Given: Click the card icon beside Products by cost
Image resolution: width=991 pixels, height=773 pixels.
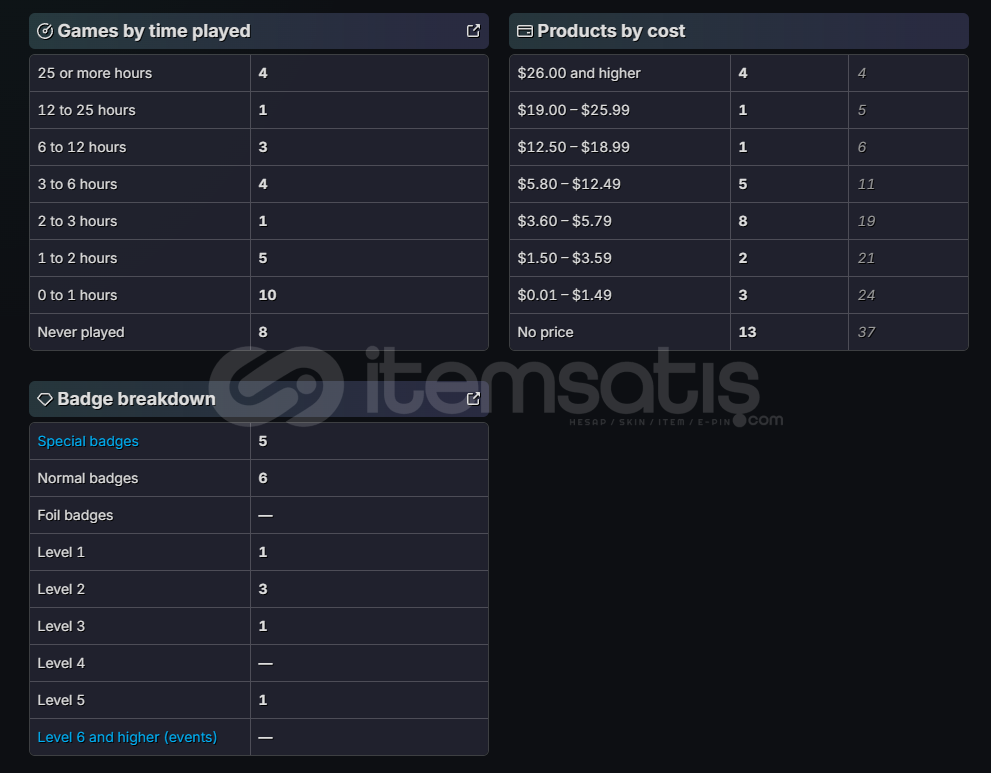Looking at the screenshot, I should click(524, 31).
